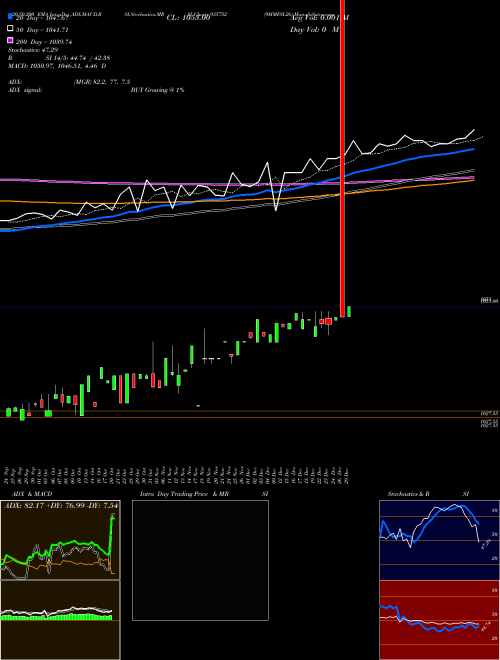Click the 1027.55 price level label
The height and width of the screenshot is (660, 500).
coord(490,414)
